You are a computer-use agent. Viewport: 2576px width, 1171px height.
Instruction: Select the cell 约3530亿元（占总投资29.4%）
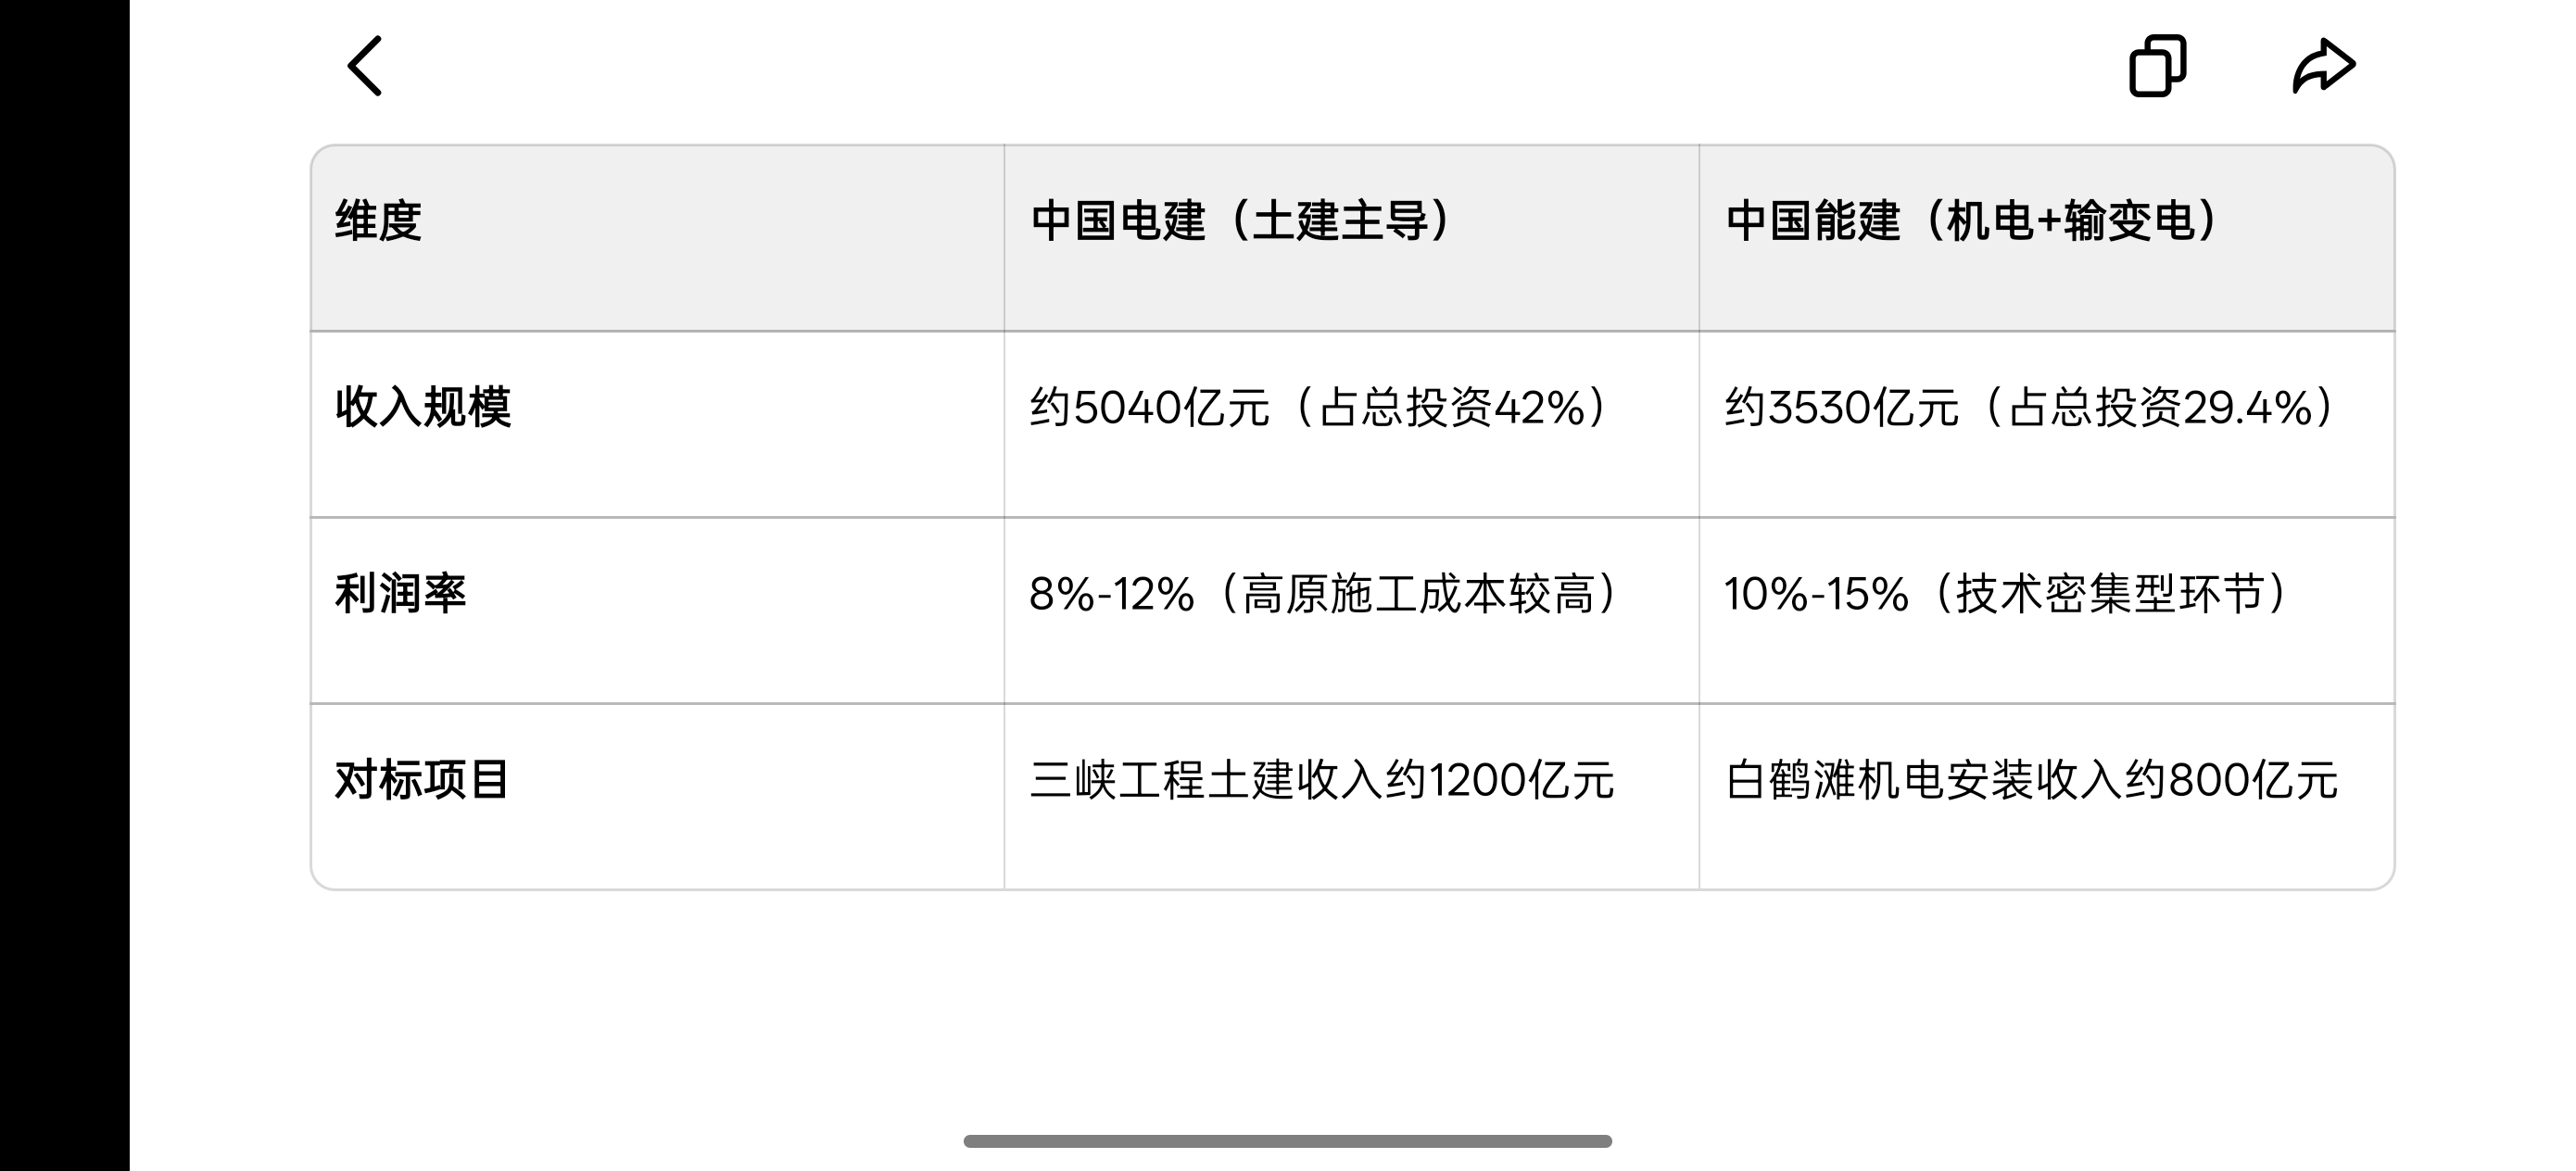(x=2047, y=424)
